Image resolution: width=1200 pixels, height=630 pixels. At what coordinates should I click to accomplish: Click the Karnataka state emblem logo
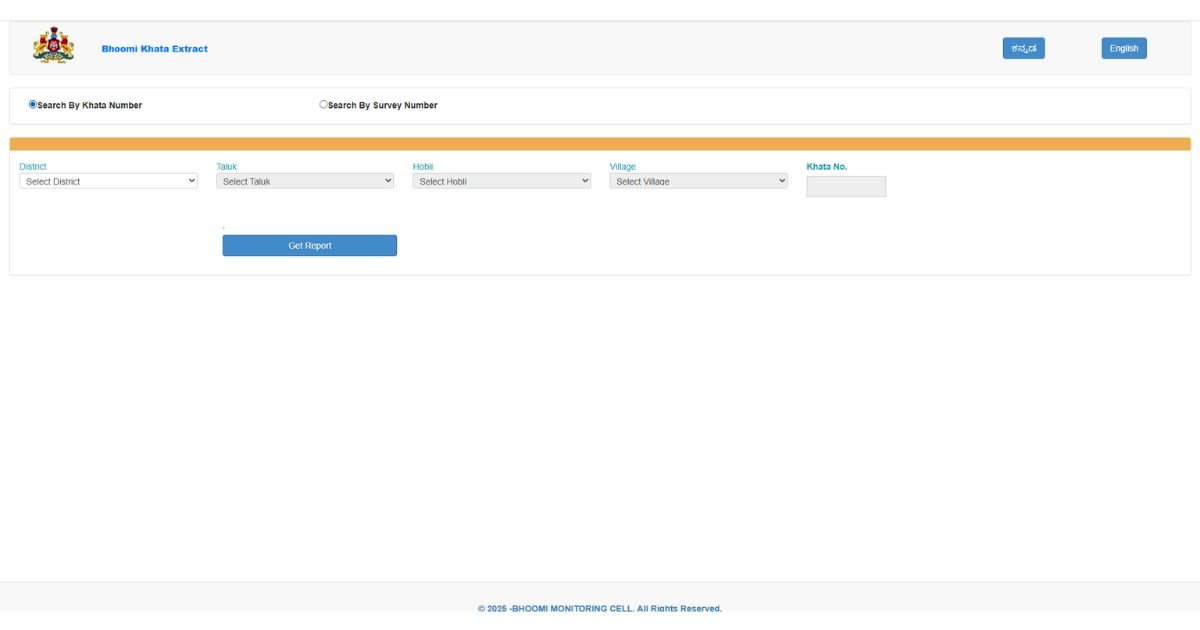click(x=53, y=47)
